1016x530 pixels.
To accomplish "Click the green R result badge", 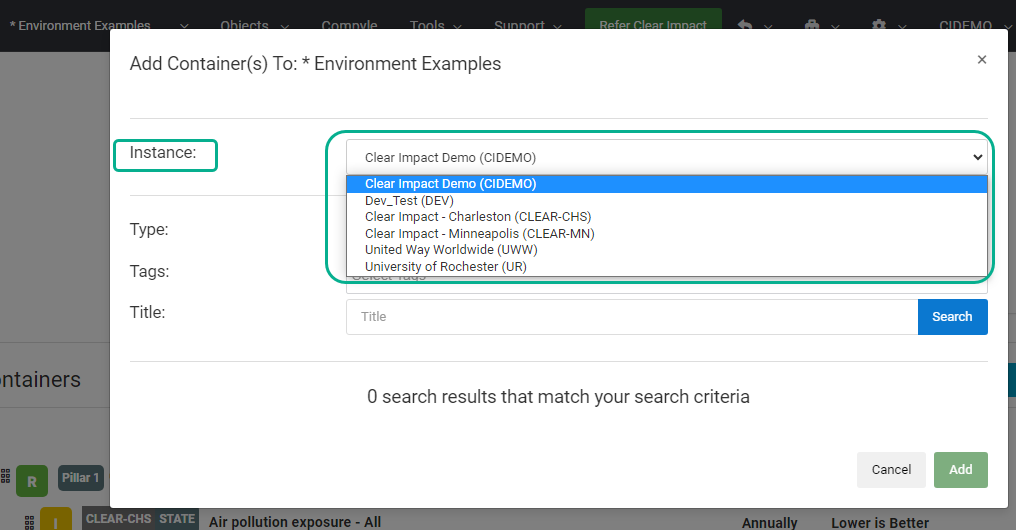I will click(x=32, y=481).
